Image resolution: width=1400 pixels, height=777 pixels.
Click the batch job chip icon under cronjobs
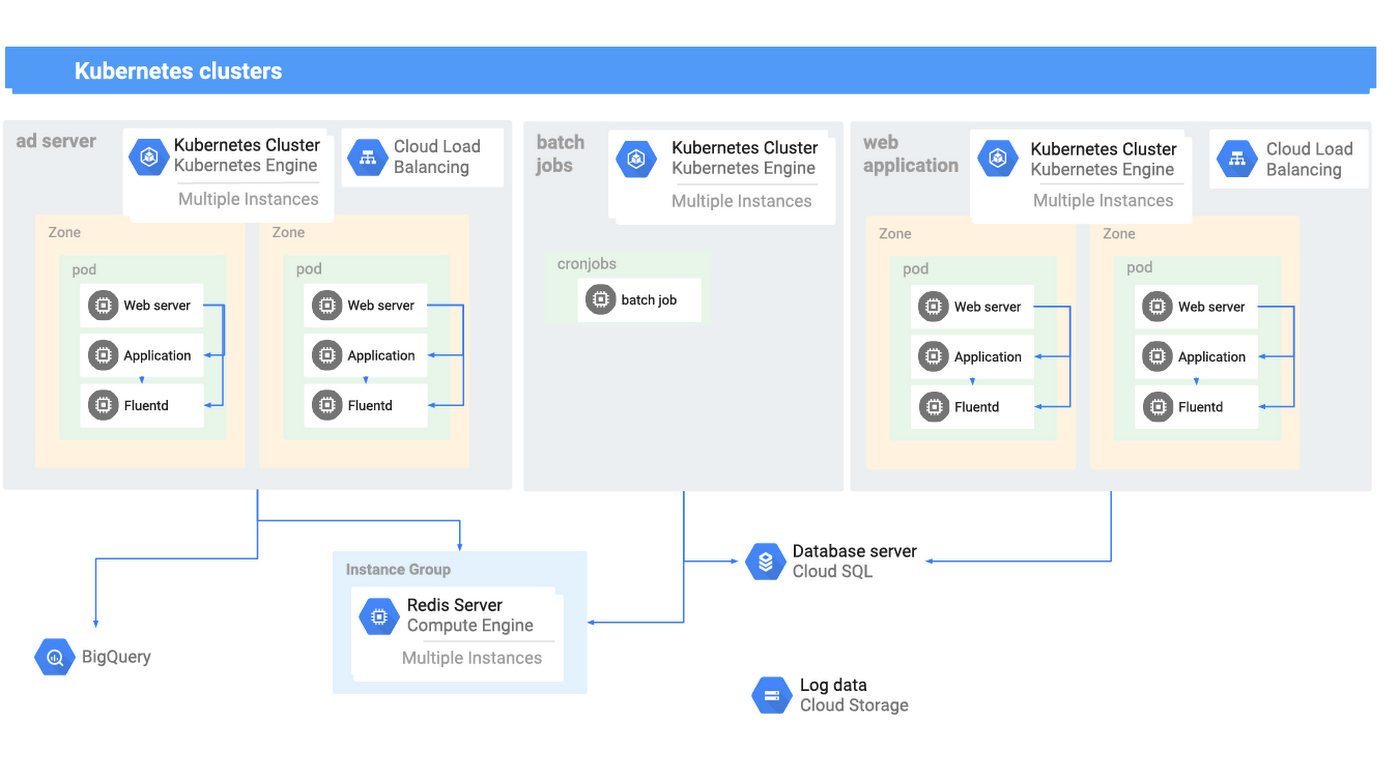(x=600, y=300)
